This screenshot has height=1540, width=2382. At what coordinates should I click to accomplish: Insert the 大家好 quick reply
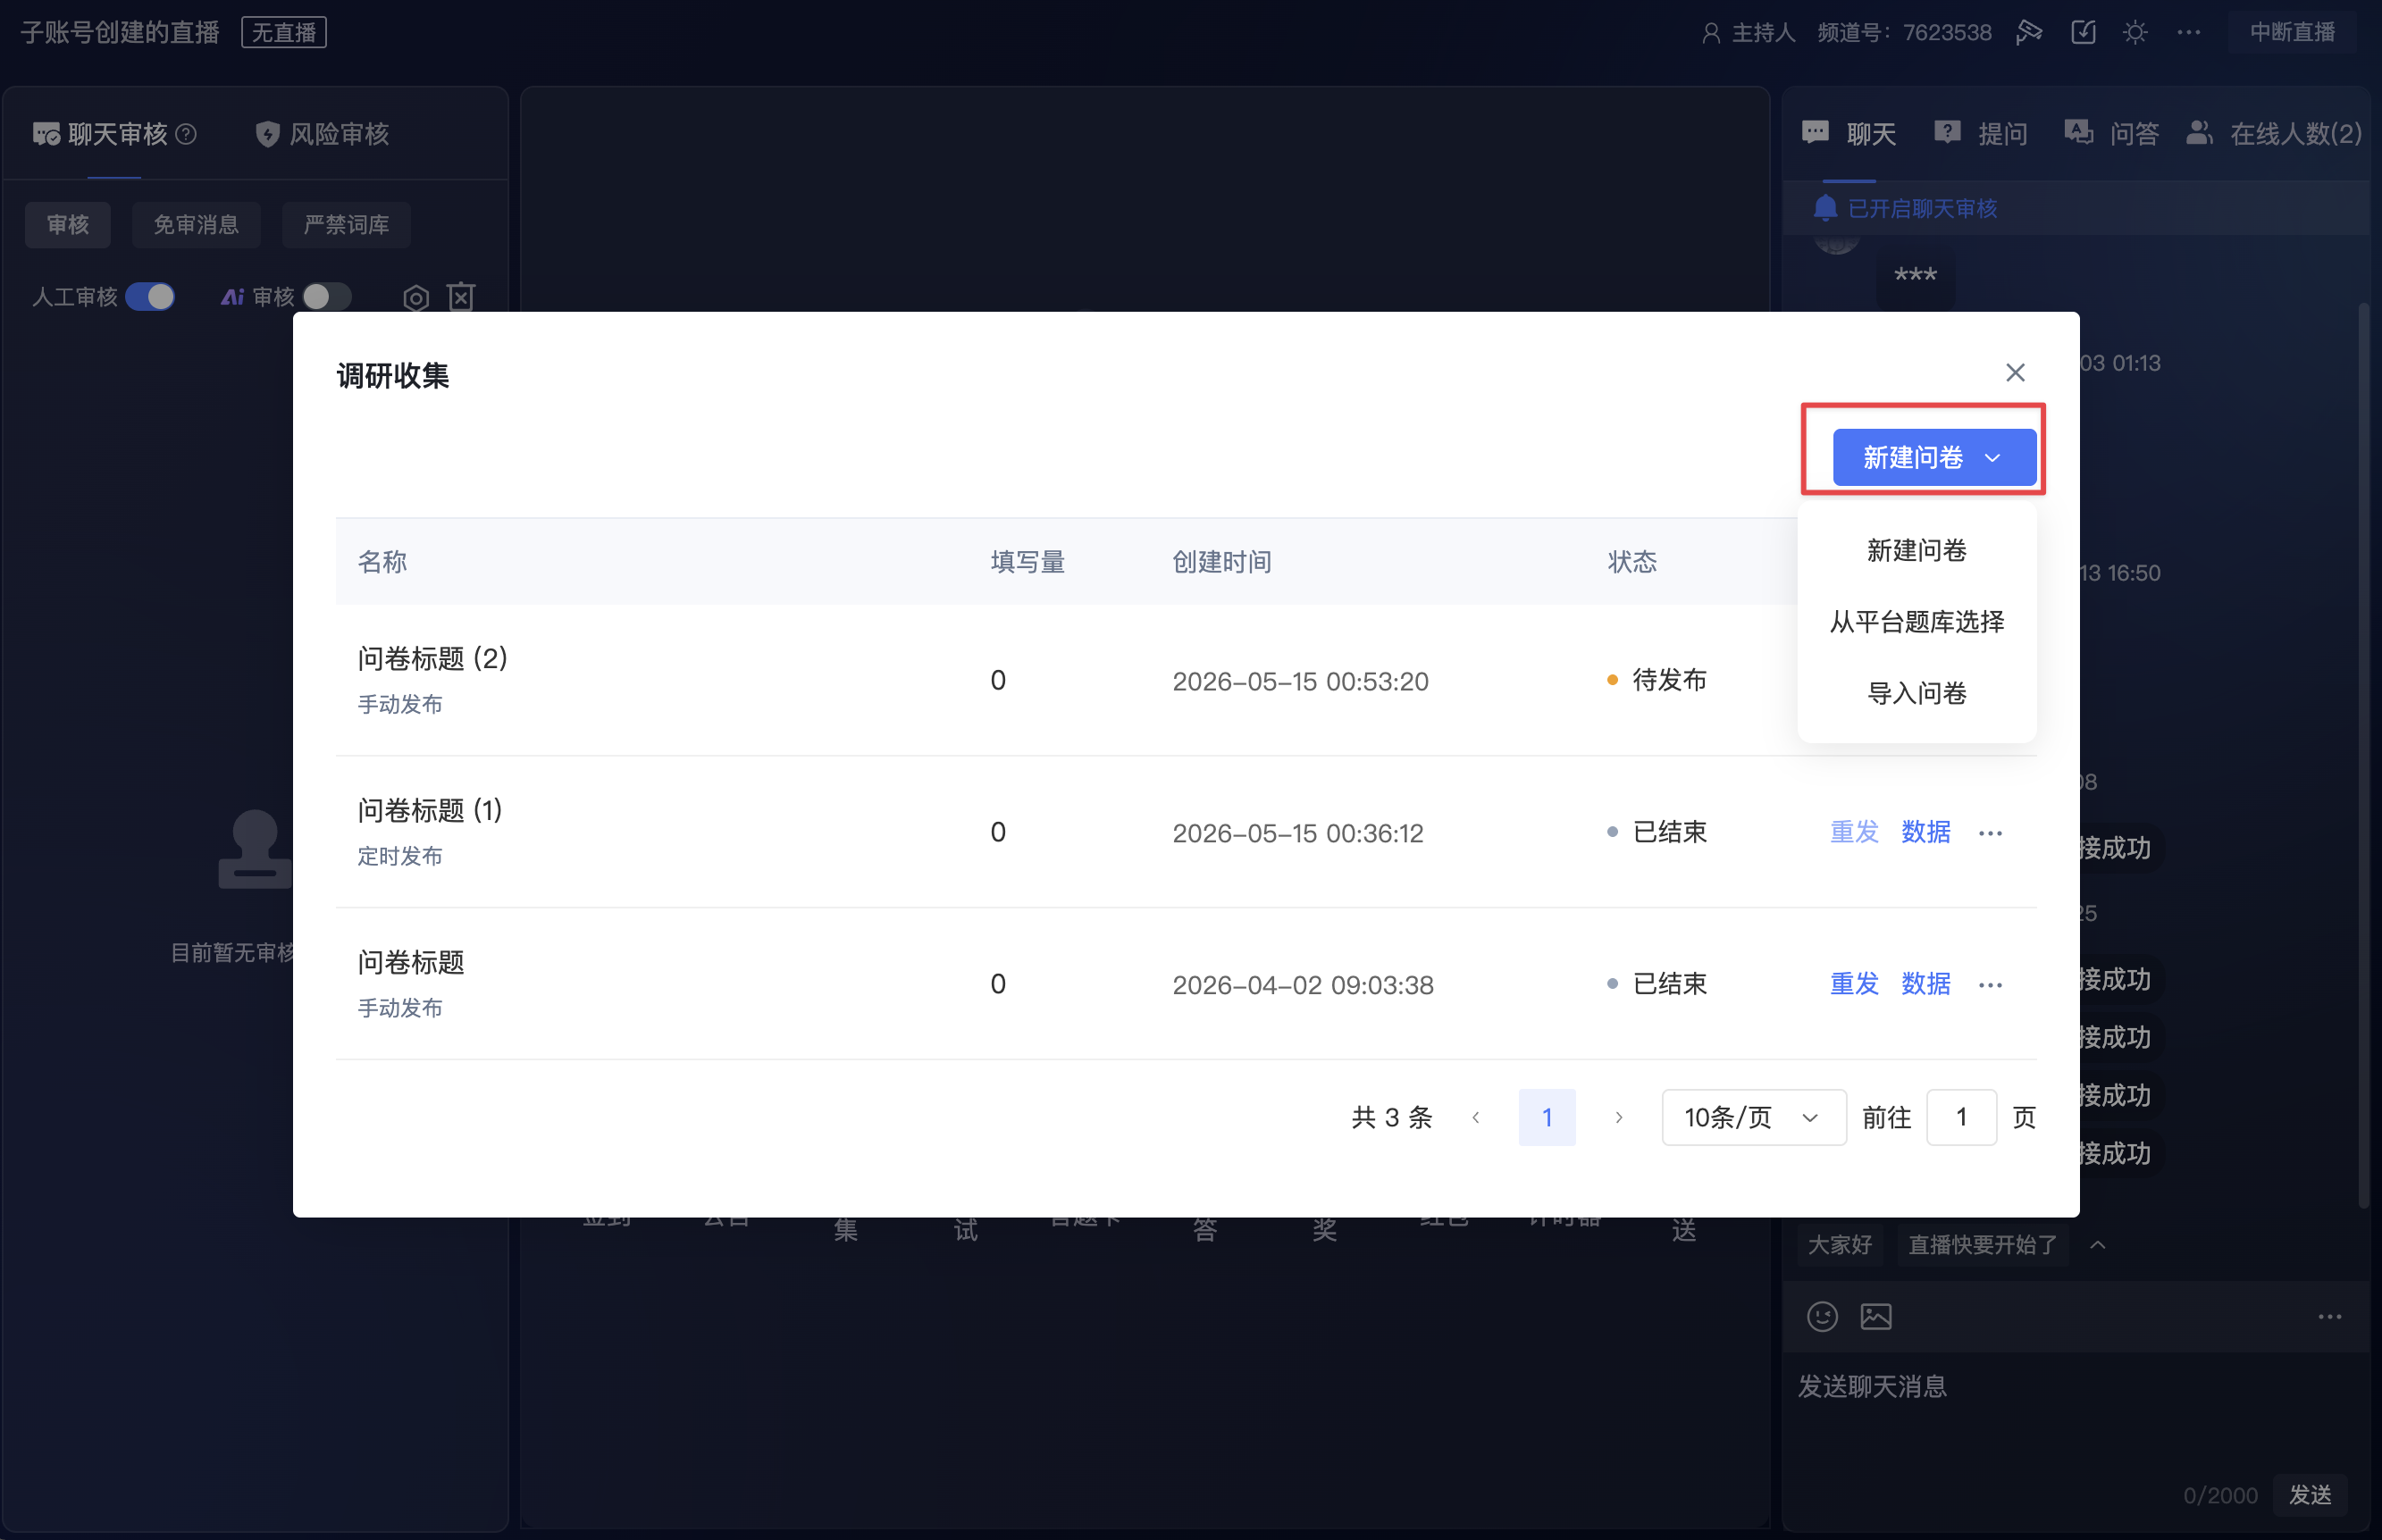coord(1839,1244)
